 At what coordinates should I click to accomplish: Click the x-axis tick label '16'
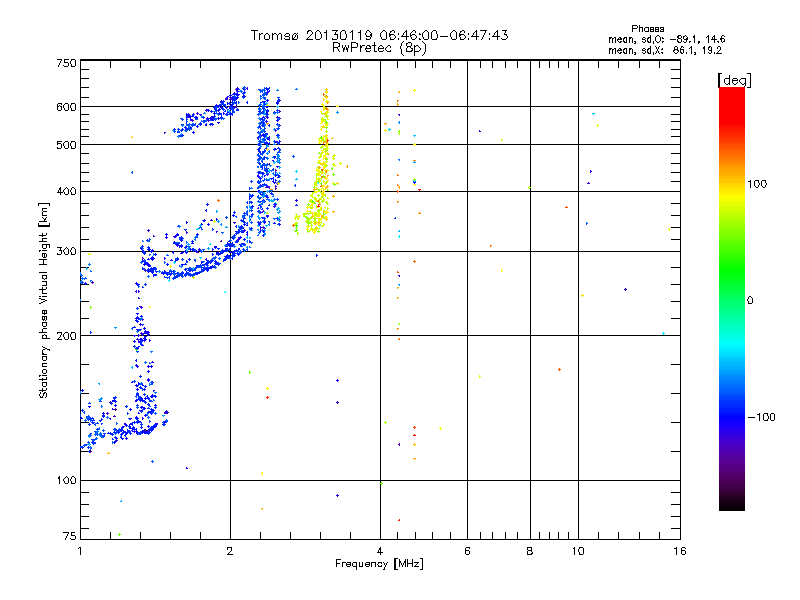tap(680, 551)
